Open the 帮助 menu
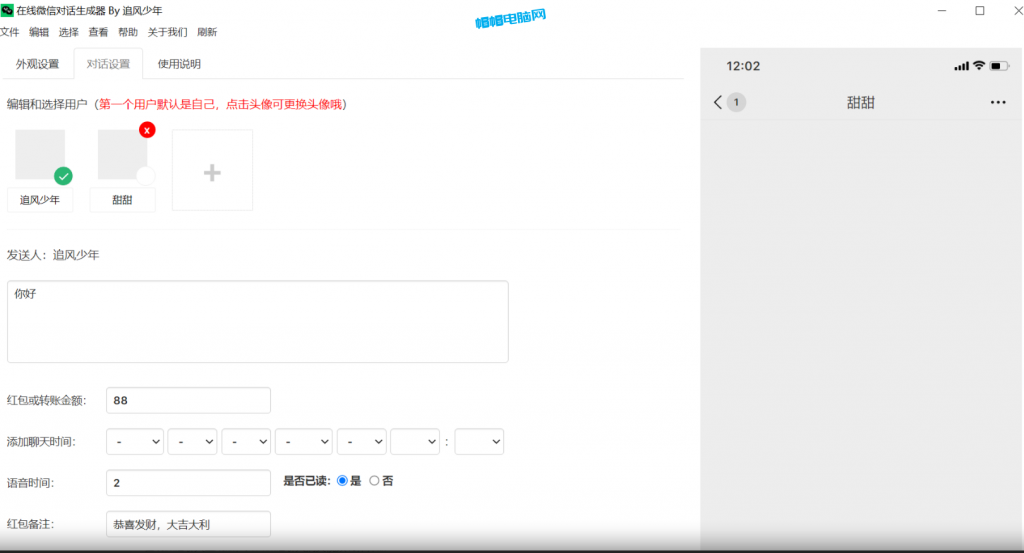Viewport: 1024px width, 553px height. pyautogui.click(x=128, y=32)
